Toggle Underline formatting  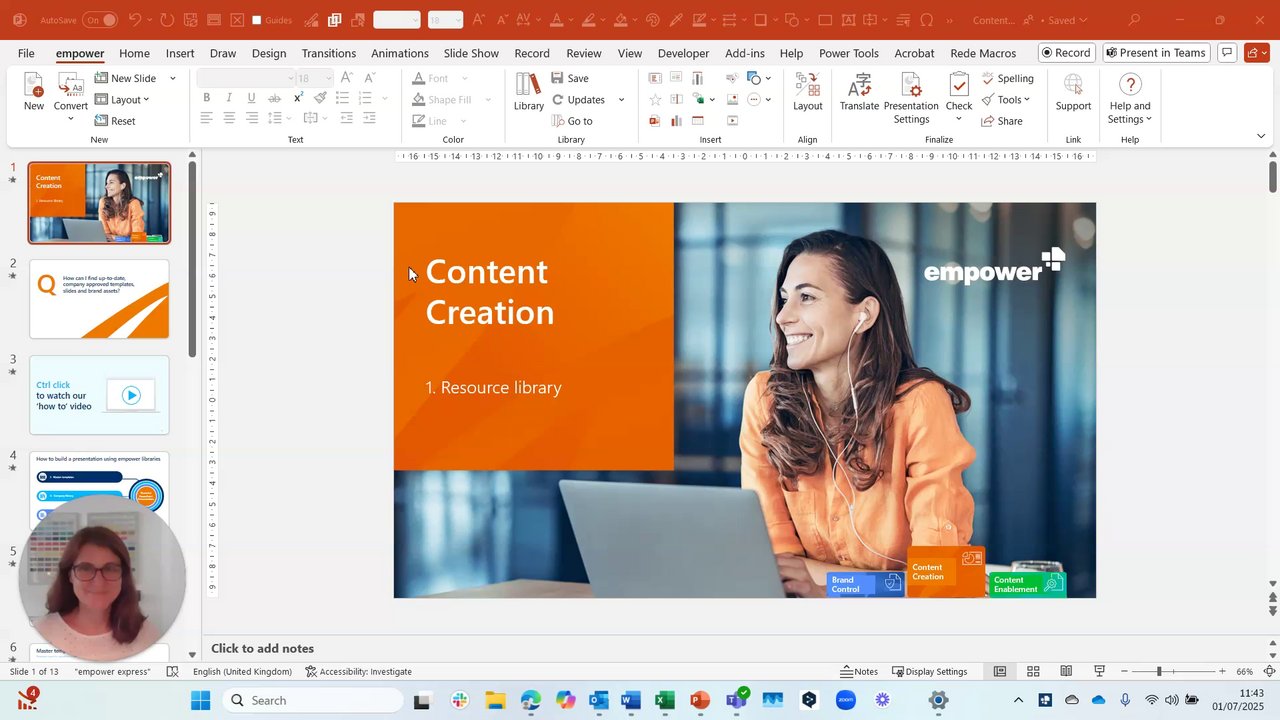(x=251, y=98)
